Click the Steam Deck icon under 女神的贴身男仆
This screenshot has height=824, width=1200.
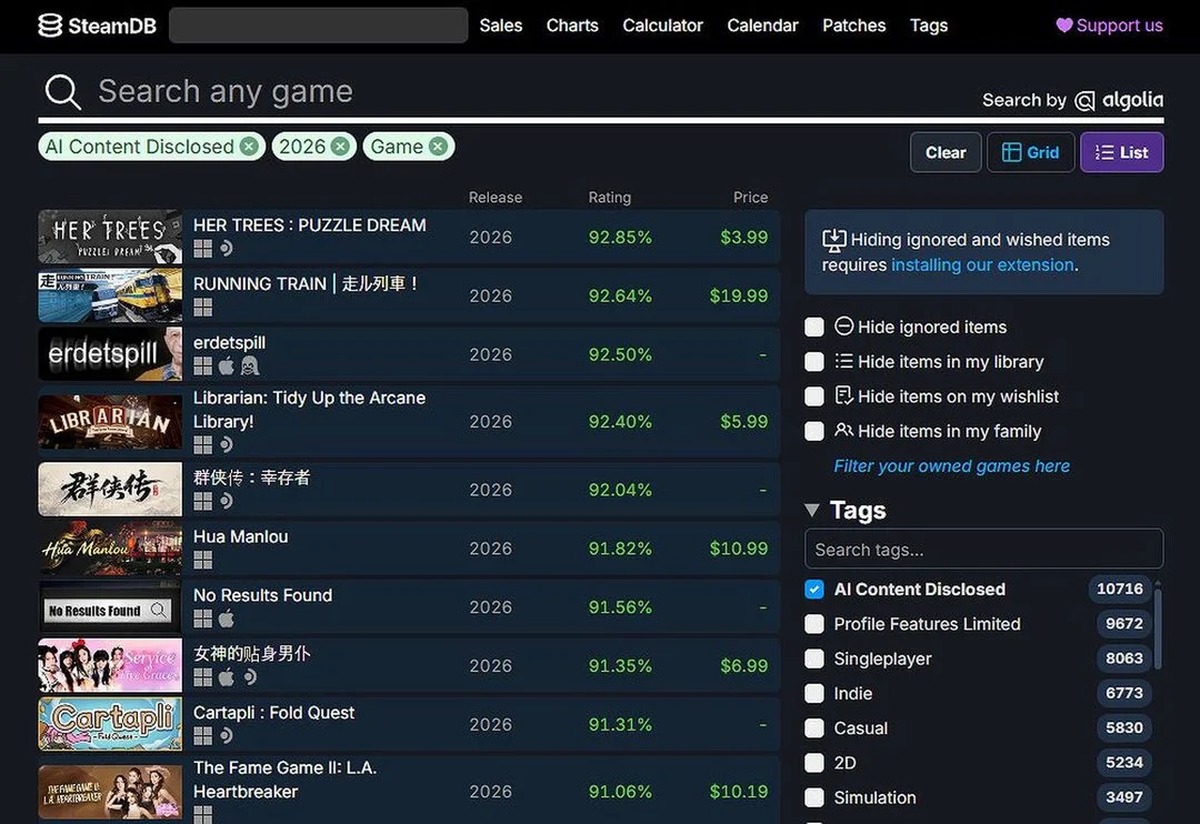pyautogui.click(x=249, y=677)
